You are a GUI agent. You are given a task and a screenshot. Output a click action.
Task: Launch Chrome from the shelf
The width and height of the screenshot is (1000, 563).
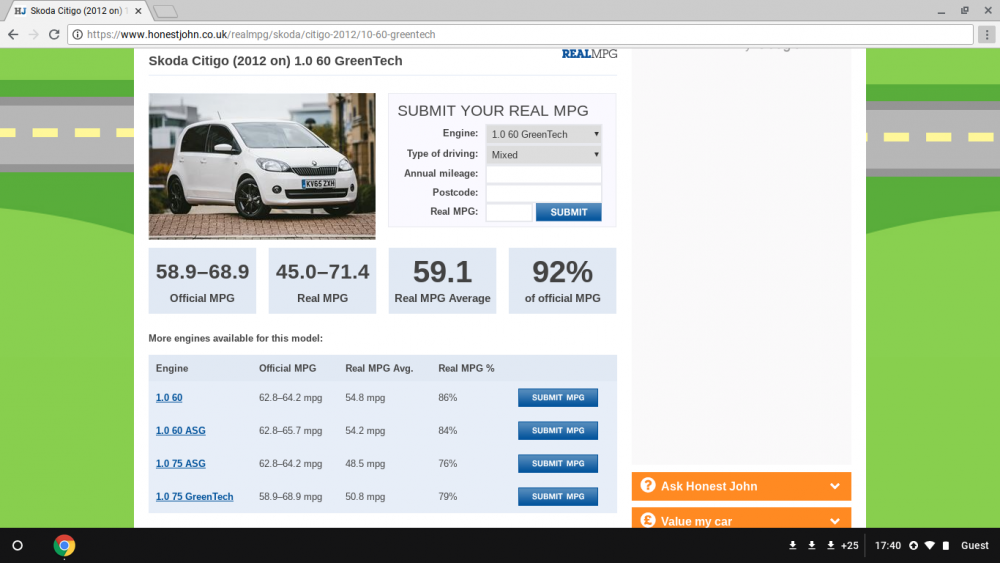64,546
